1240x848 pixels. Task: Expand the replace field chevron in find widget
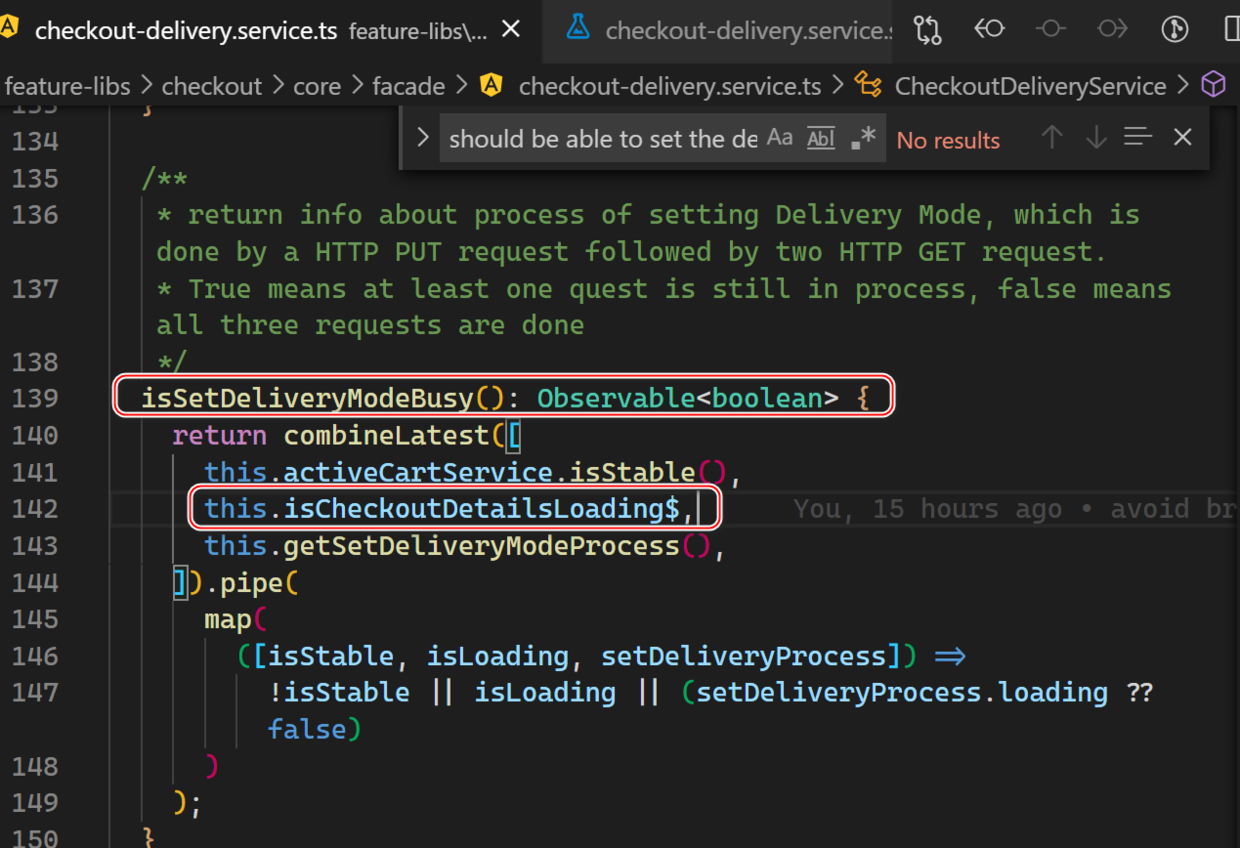(423, 138)
